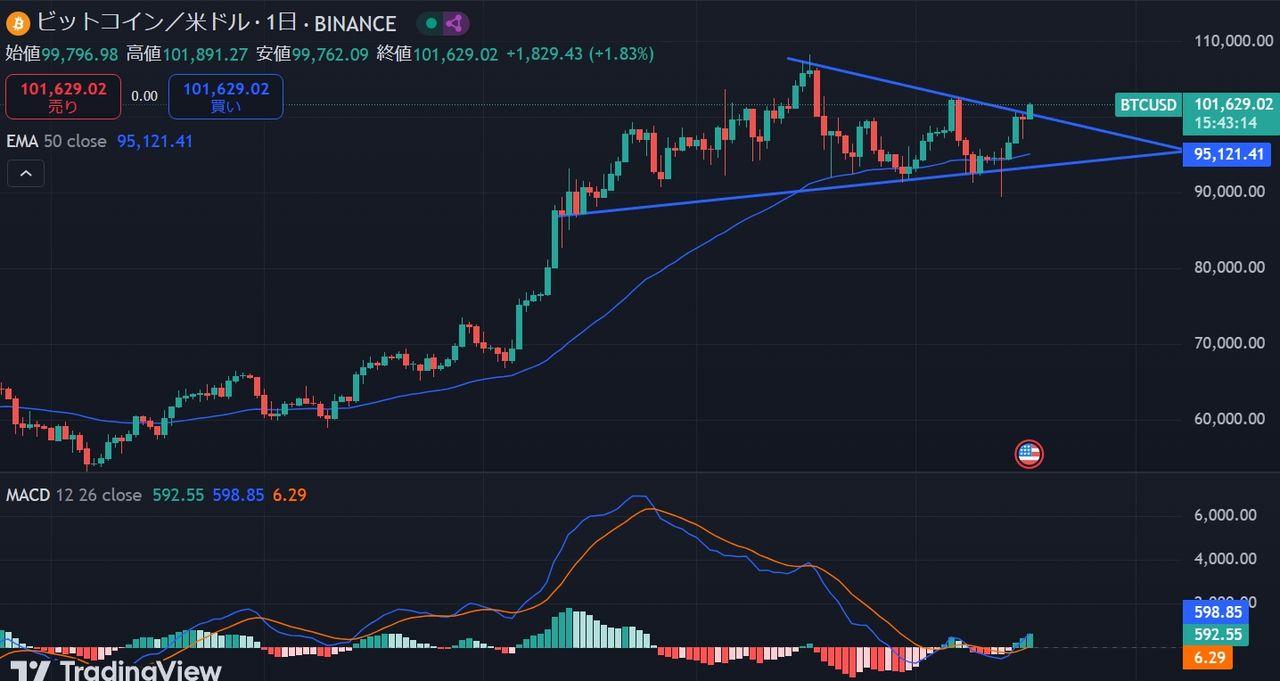The width and height of the screenshot is (1280, 681).
Task: Click the blue 95,121.41 EMA price label
Action: [x=1225, y=154]
